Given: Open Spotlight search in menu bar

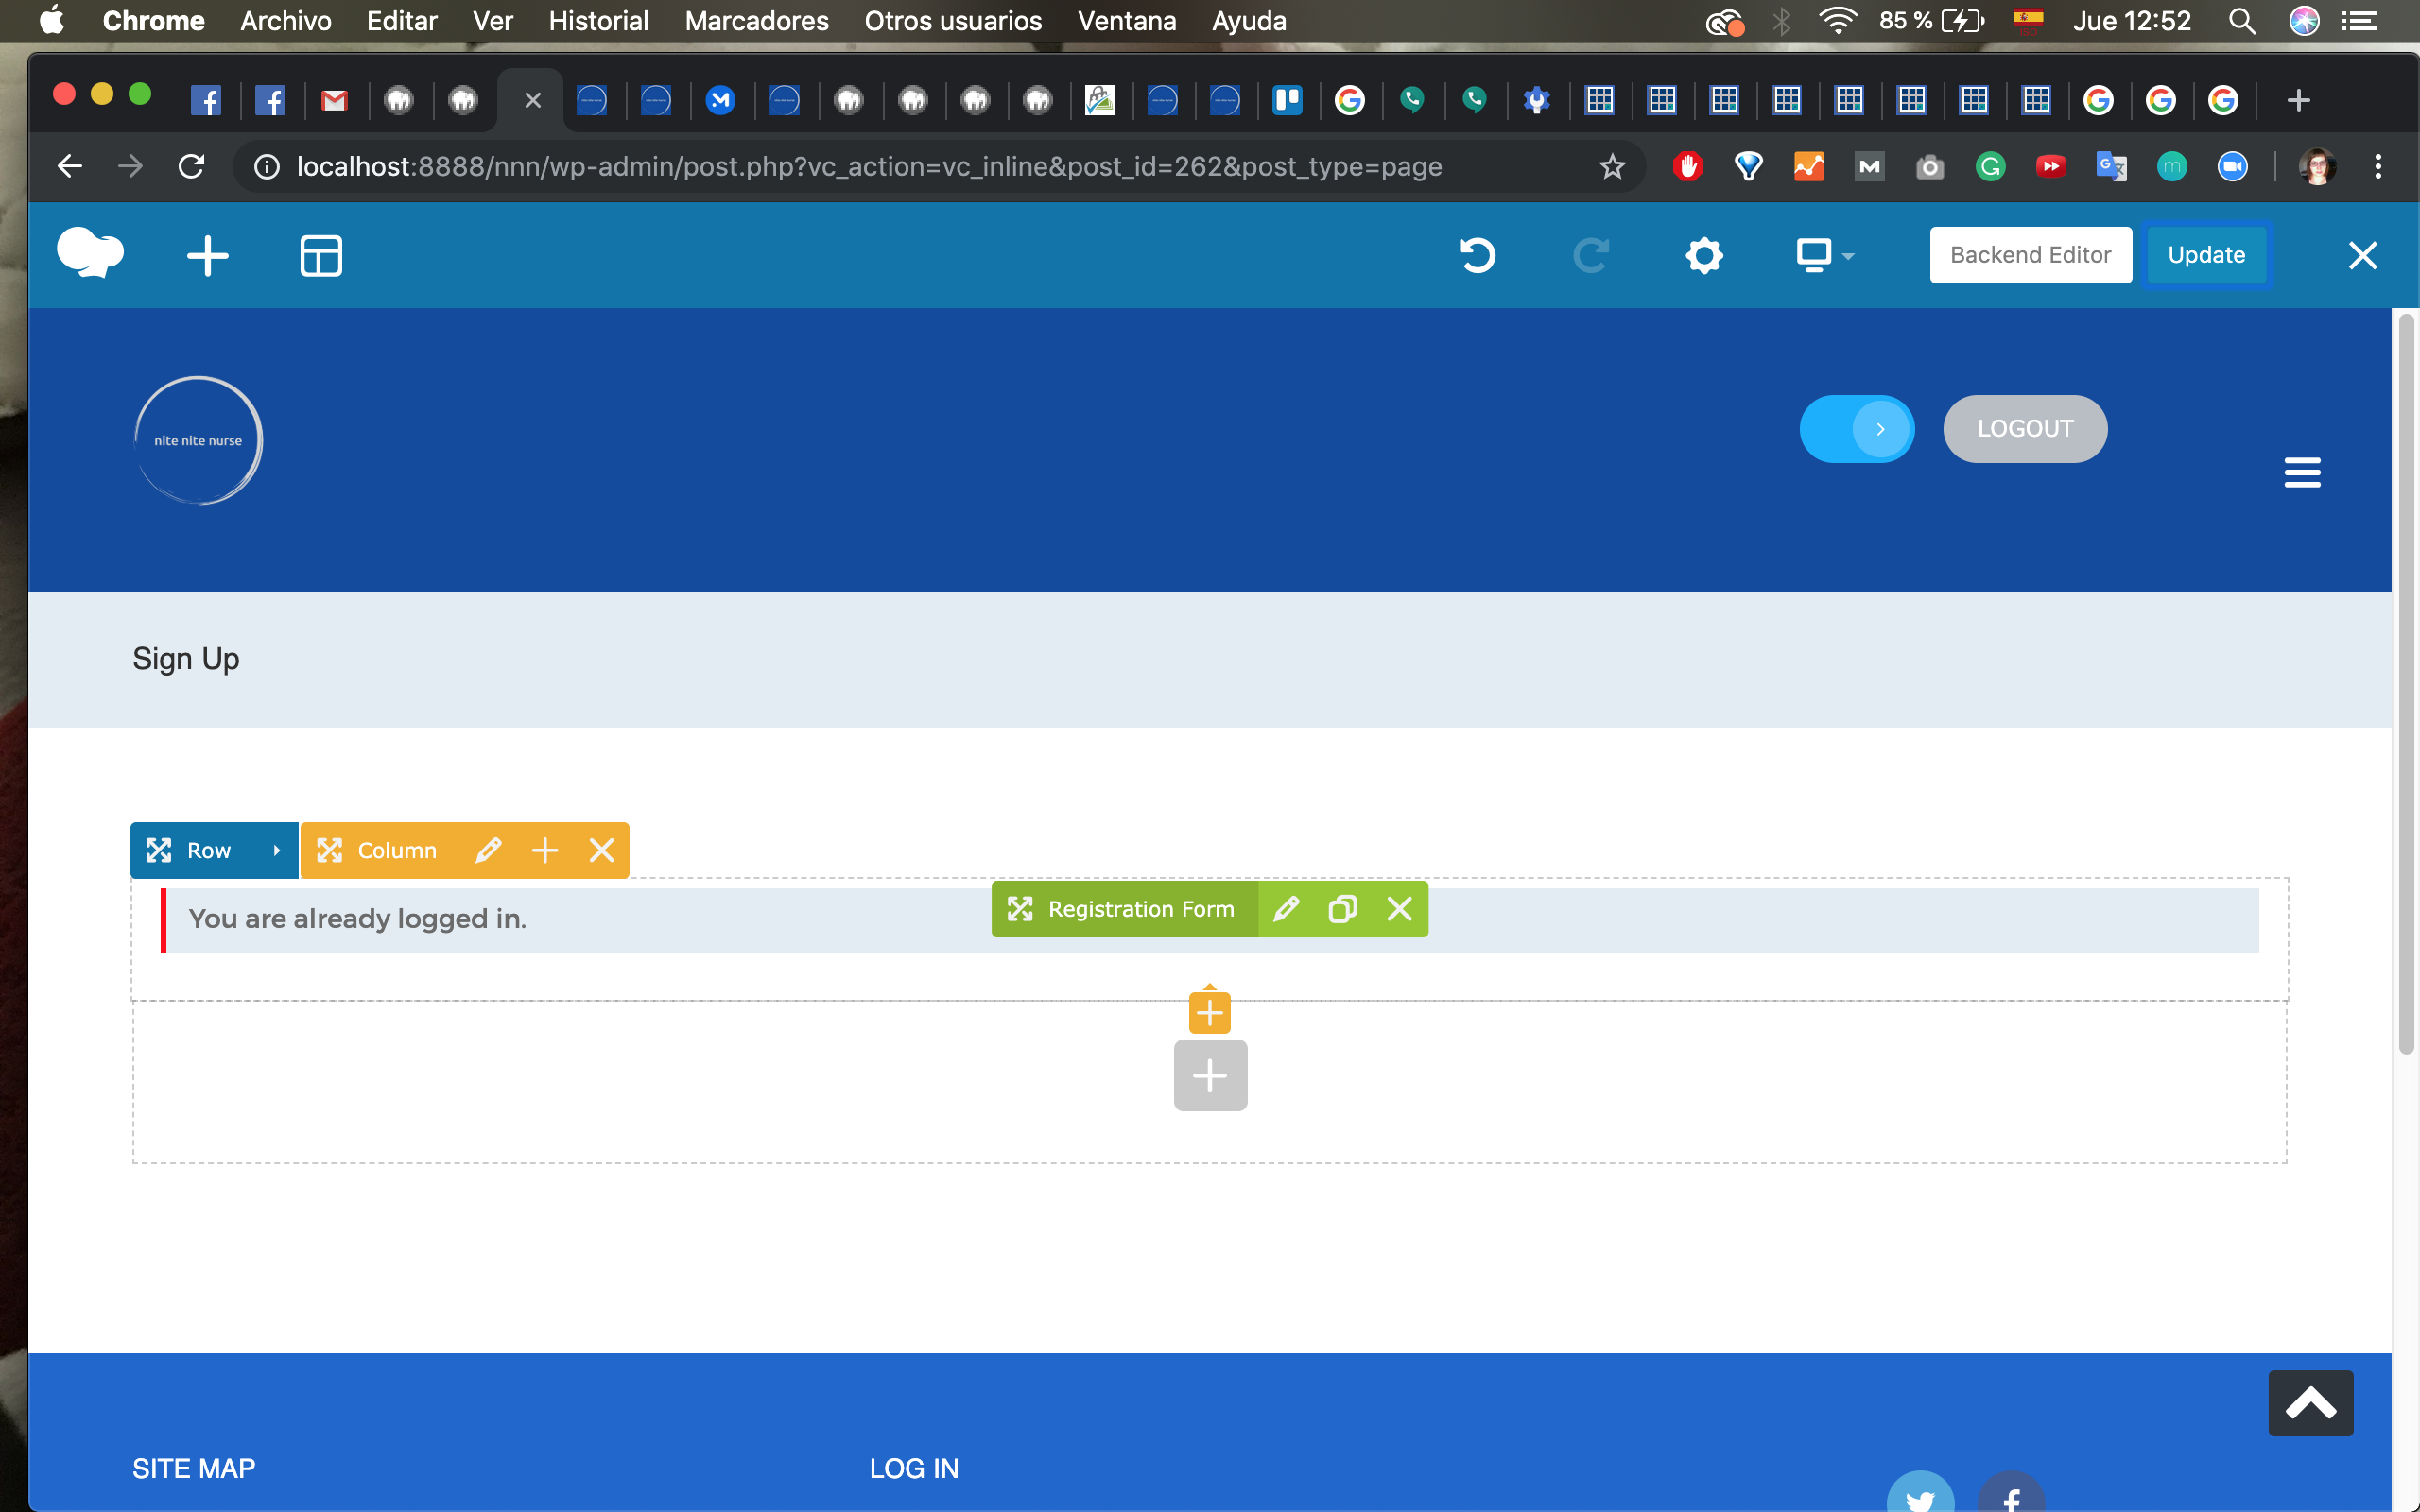Looking at the screenshot, I should [2242, 21].
